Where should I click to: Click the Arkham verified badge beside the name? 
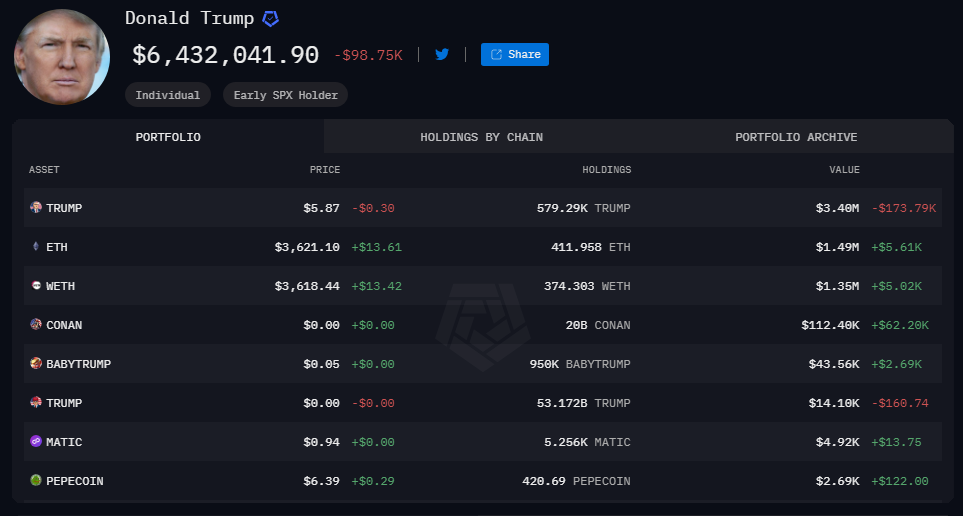pos(270,19)
